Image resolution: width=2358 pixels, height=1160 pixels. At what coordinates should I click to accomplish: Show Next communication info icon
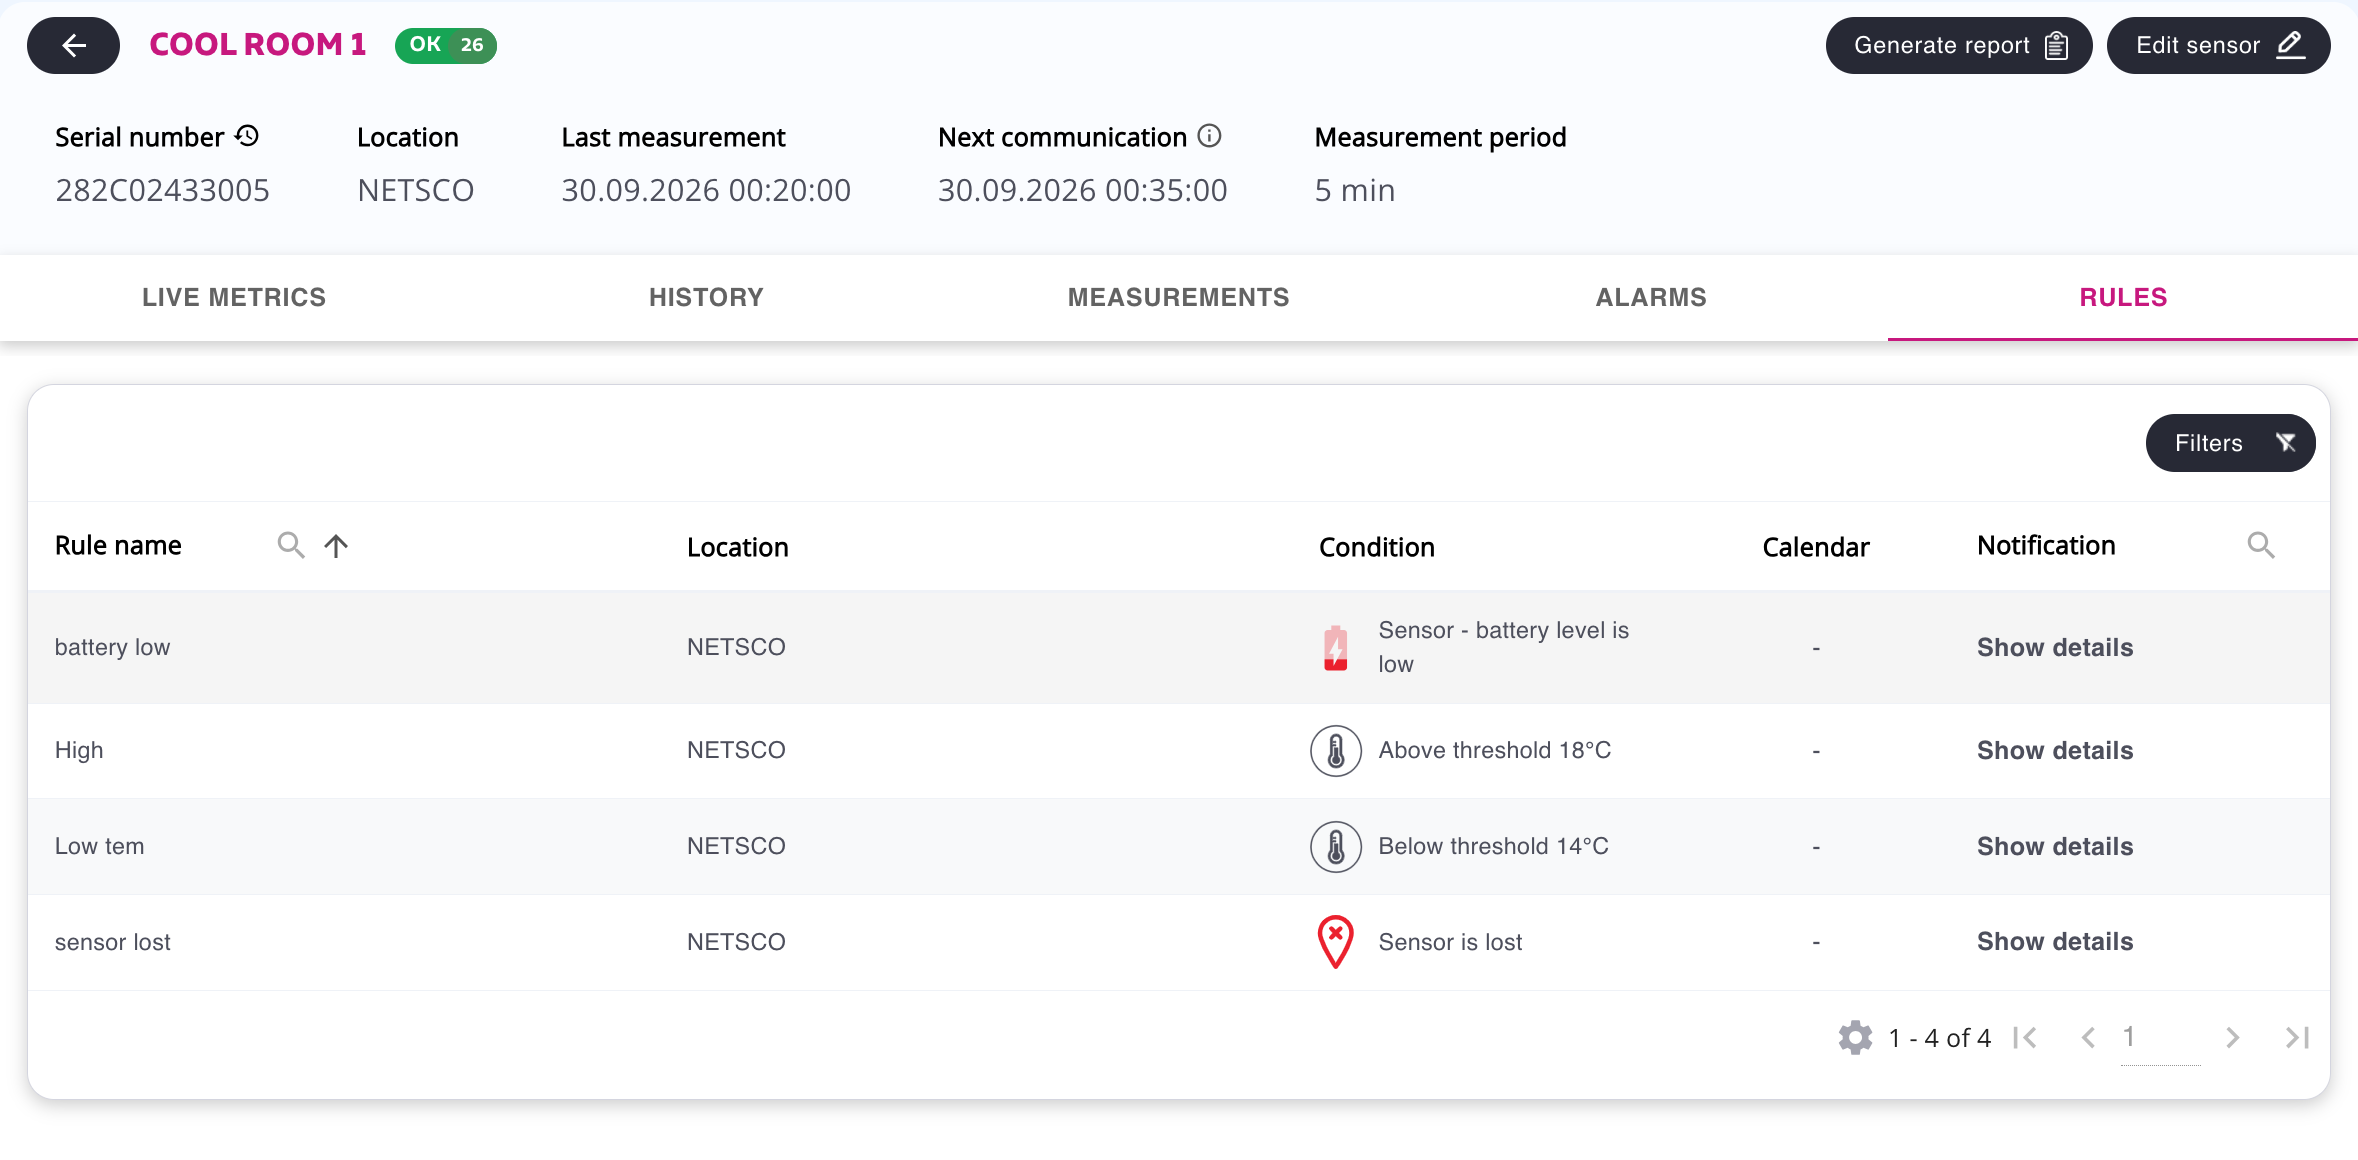[x=1210, y=136]
